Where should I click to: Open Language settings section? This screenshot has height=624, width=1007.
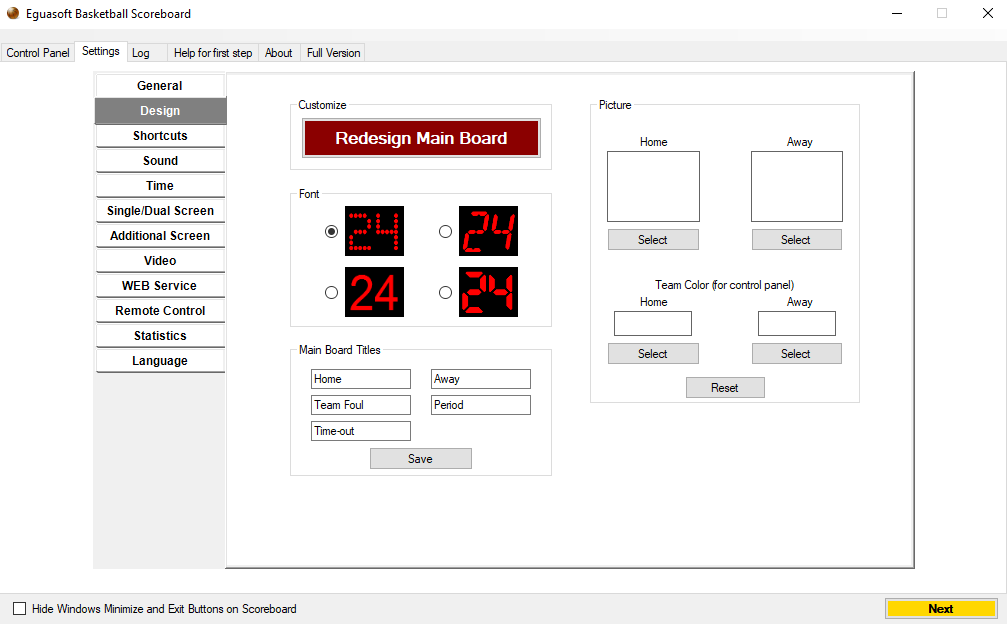pos(160,361)
